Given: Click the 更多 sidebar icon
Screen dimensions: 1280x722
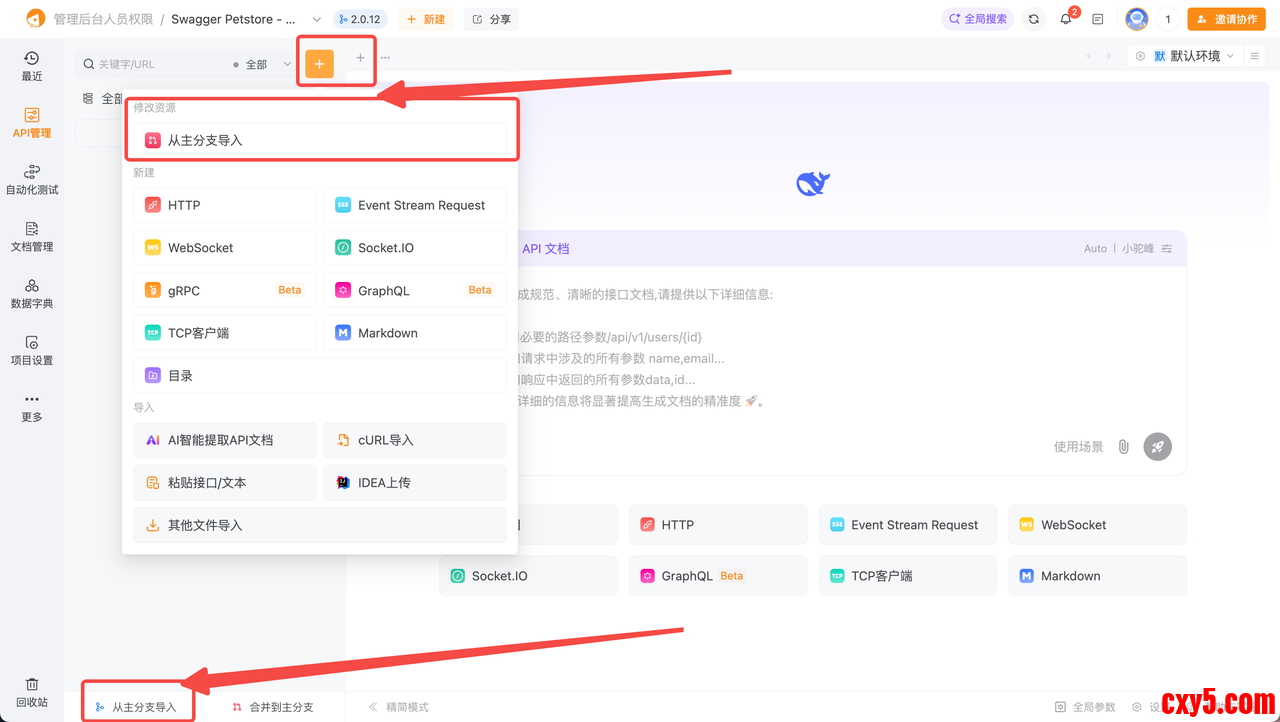Looking at the screenshot, I should [x=32, y=408].
